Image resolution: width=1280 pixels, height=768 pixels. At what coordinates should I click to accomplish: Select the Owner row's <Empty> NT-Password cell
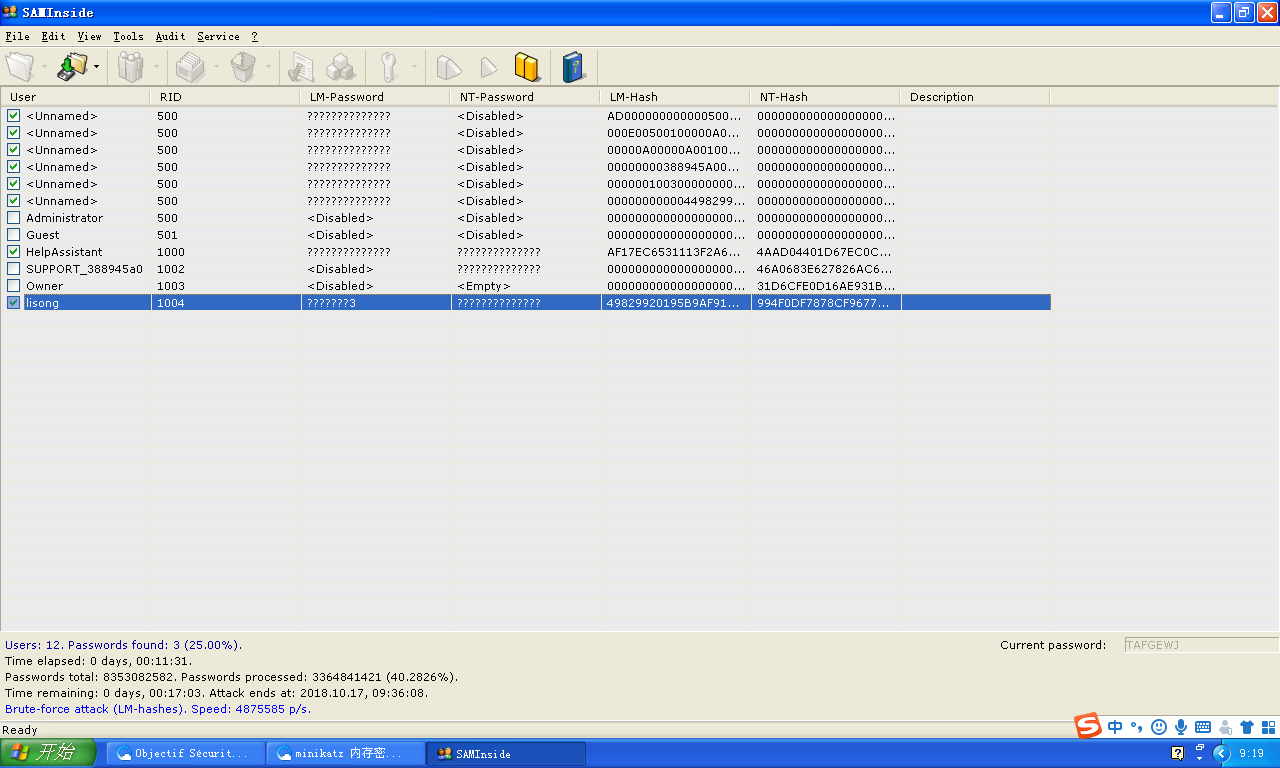click(x=484, y=286)
